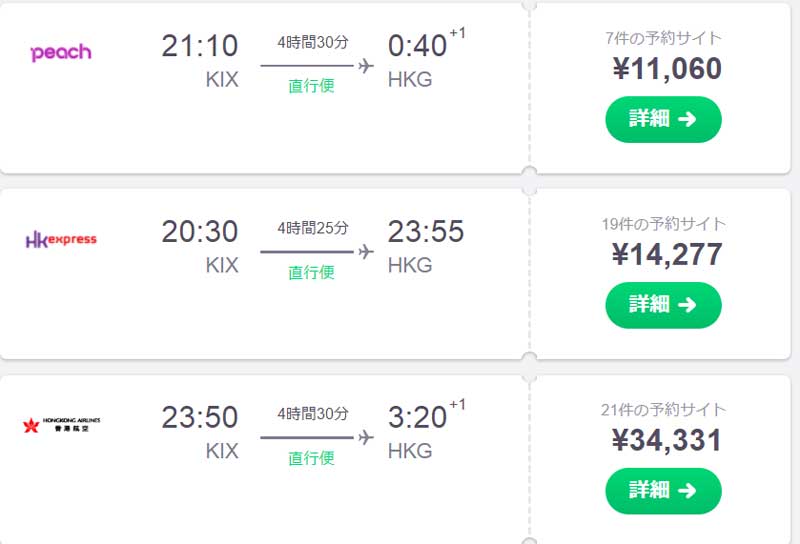Click the airplane icon on the Peach flight
Image resolution: width=800 pixels, height=544 pixels.
pos(364,66)
